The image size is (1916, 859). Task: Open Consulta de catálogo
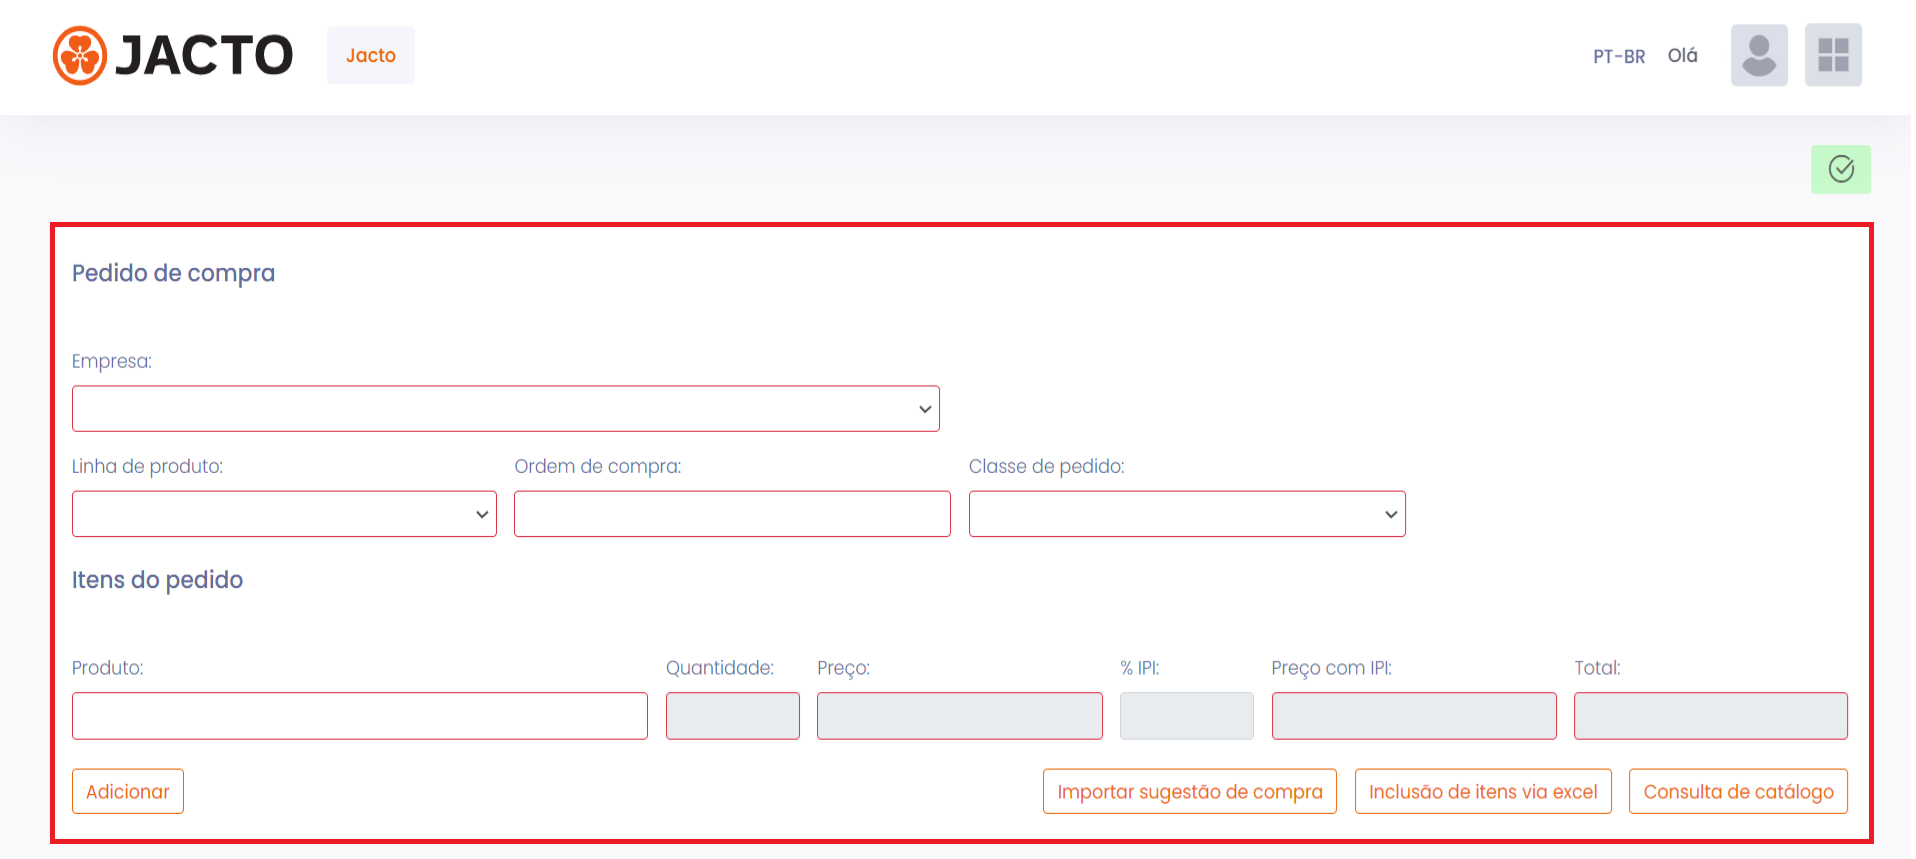pyautogui.click(x=1738, y=791)
